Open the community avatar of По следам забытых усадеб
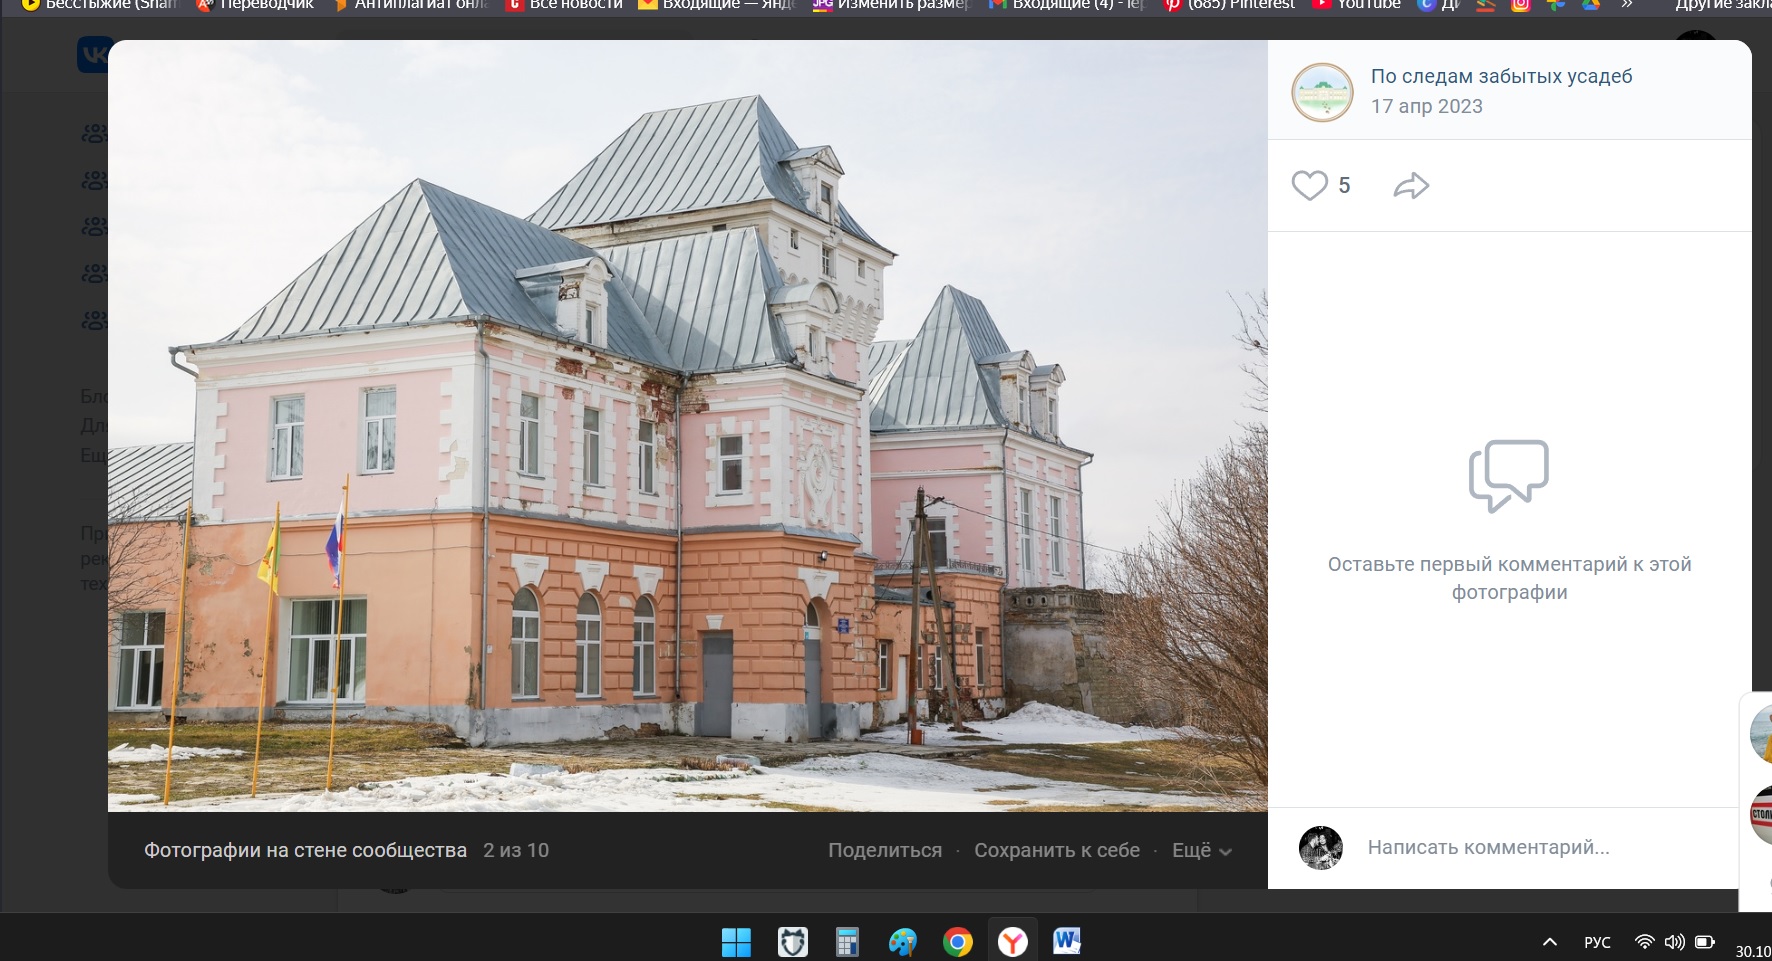Screen dimensions: 1772x961 [x=1322, y=92]
